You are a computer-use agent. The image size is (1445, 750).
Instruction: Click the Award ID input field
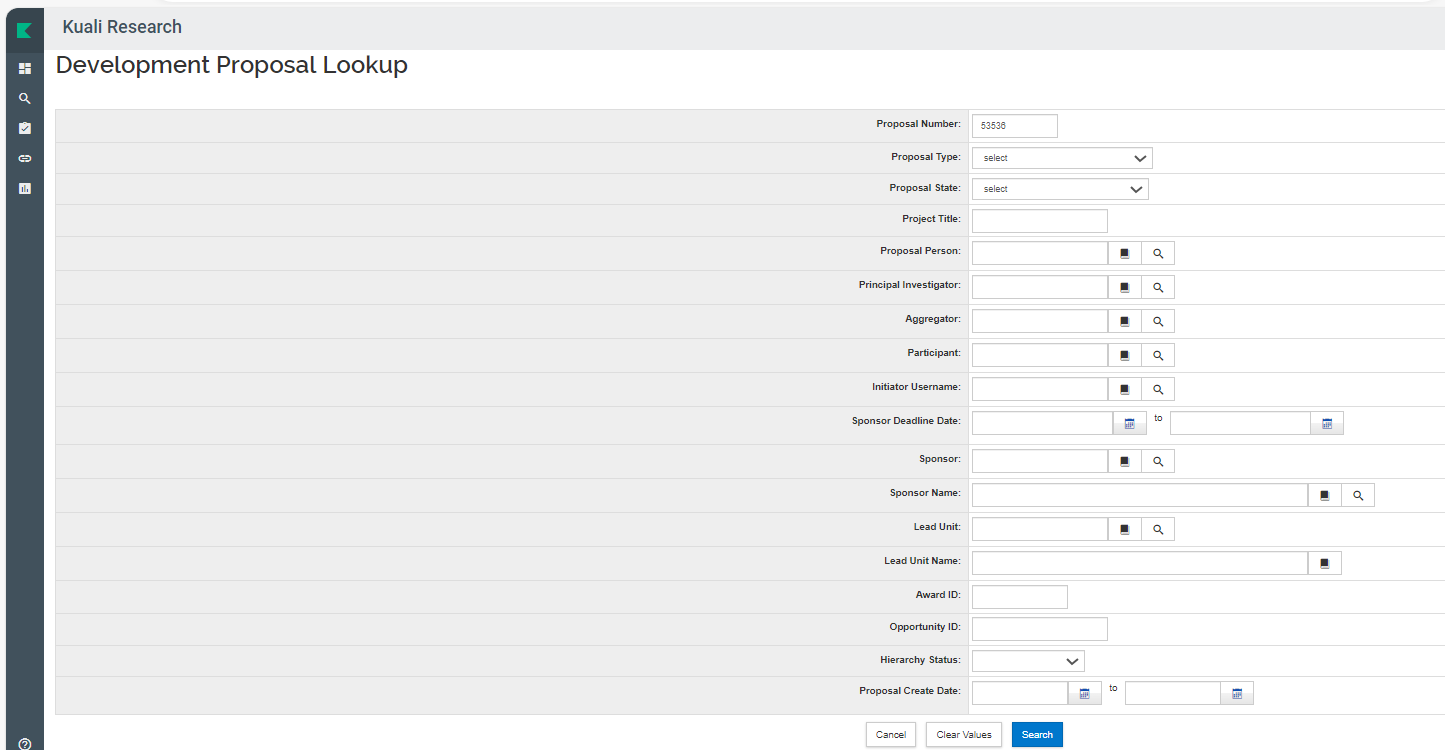click(1020, 597)
